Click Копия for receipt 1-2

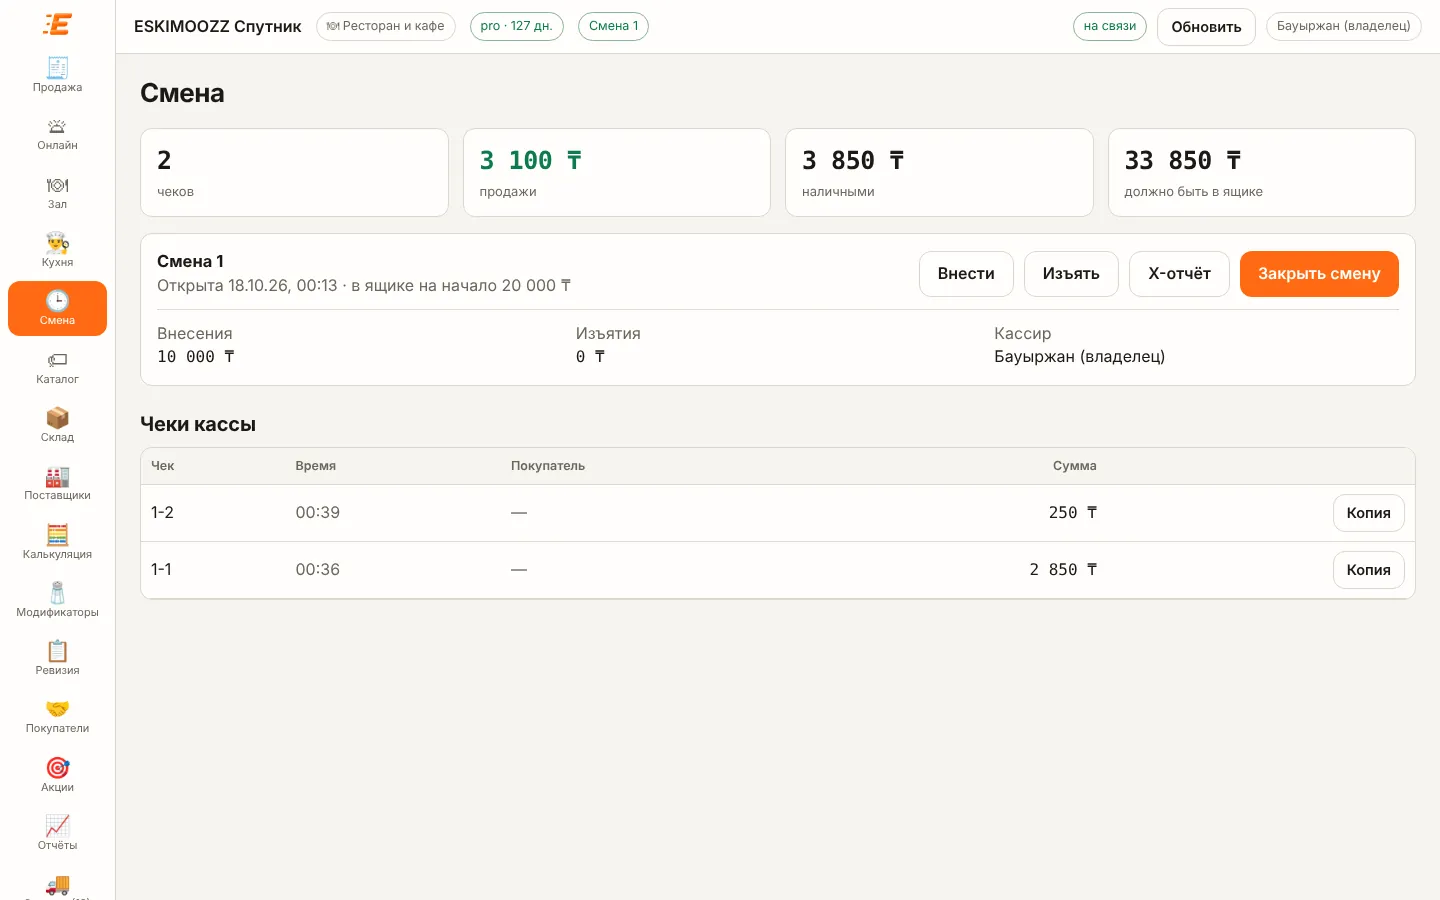pyautogui.click(x=1368, y=513)
